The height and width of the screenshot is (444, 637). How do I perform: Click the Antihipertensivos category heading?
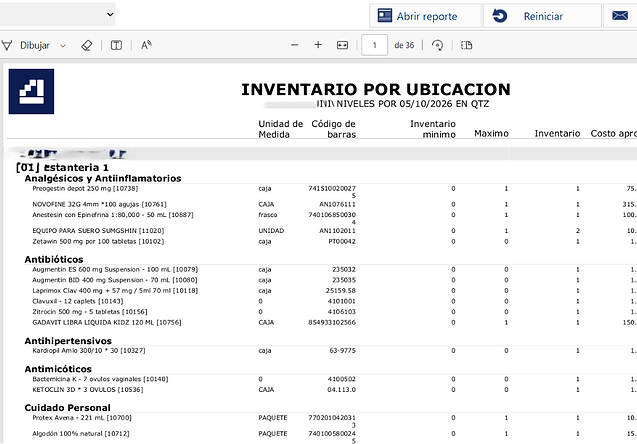(68, 340)
